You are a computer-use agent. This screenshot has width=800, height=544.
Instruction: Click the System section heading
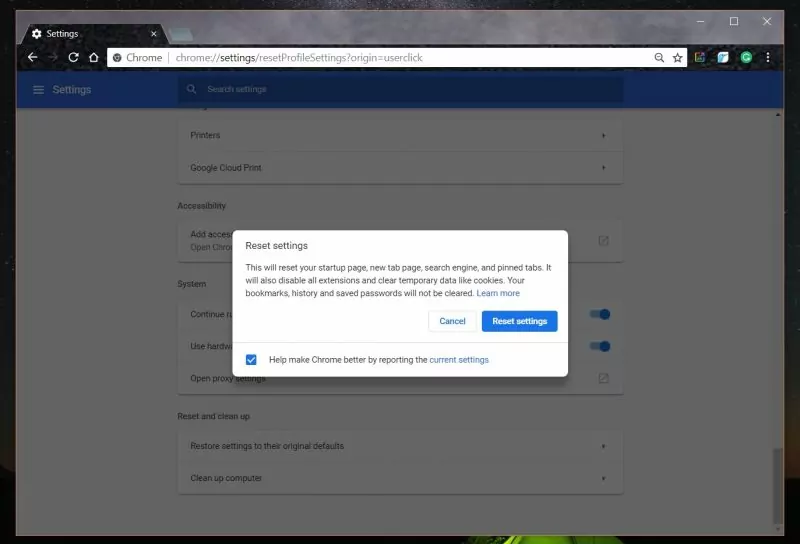click(x=192, y=284)
